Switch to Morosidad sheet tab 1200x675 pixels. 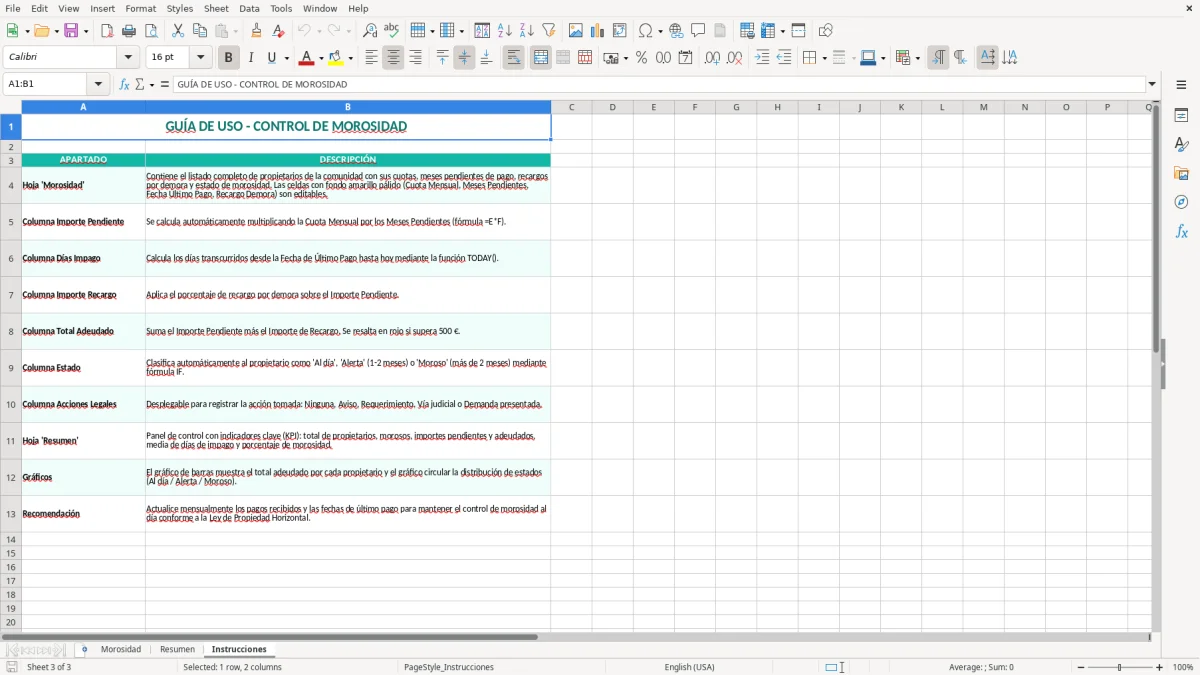[121, 649]
